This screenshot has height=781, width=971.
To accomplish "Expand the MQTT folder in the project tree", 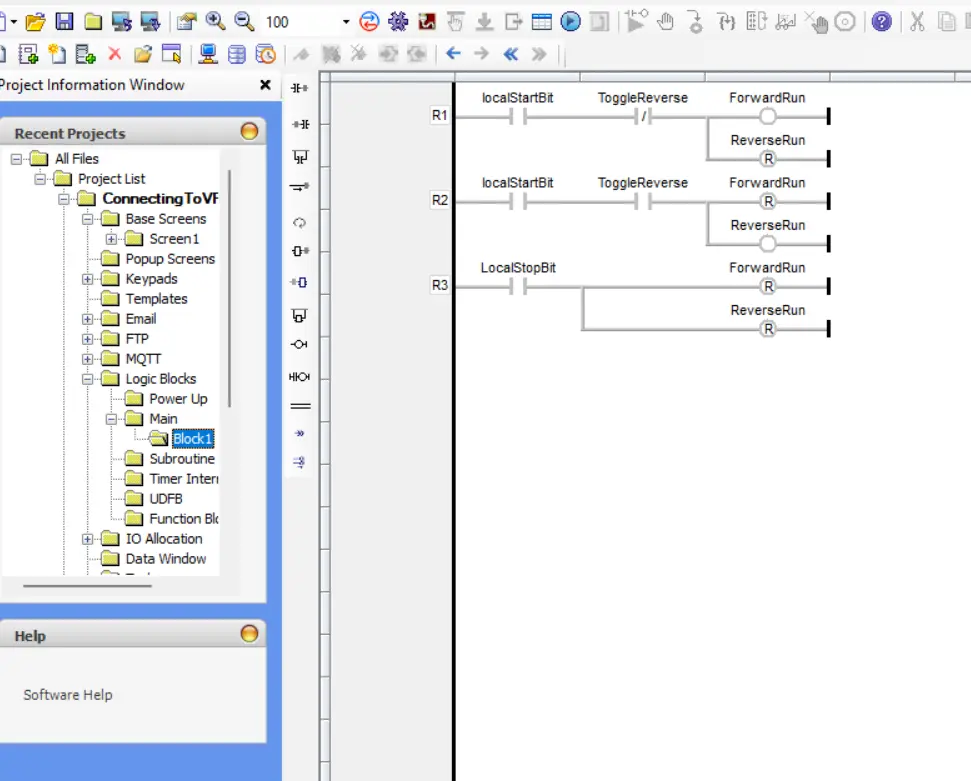I will [86, 359].
